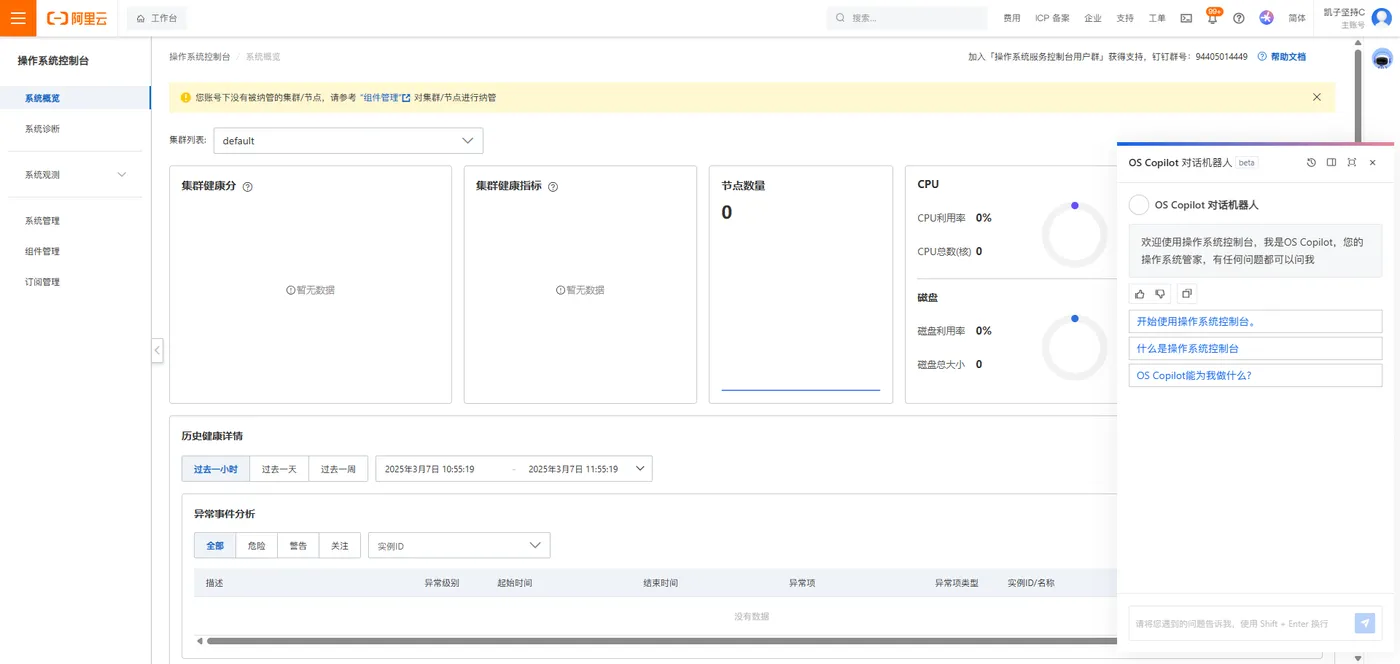Viewport: 1400px width, 664px height.
Task: Open the 集群列表 default dropdown
Action: pos(348,141)
